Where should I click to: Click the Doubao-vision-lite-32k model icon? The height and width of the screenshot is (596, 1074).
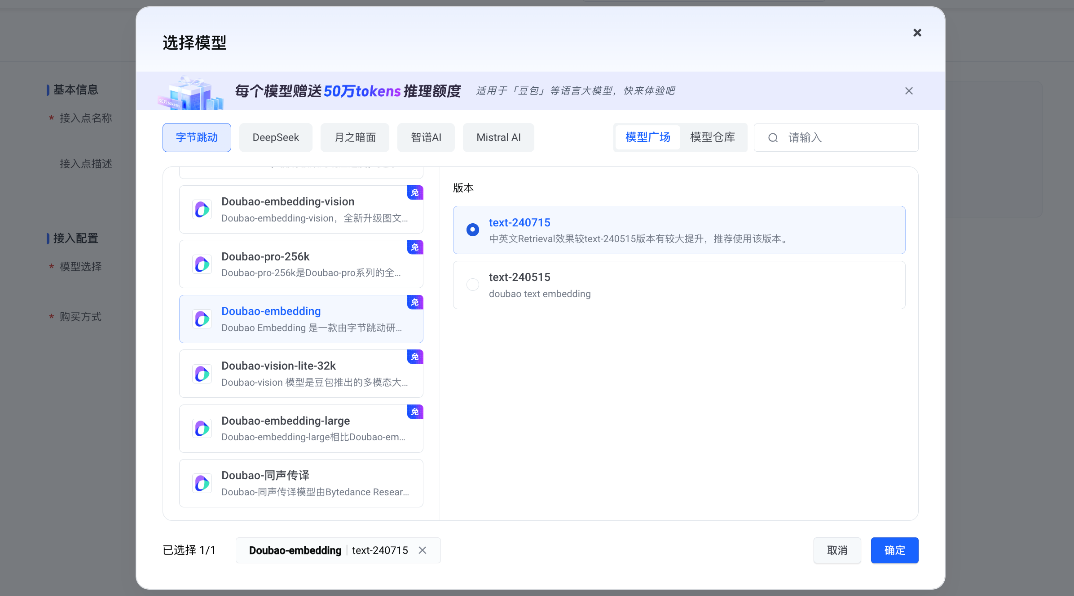pyautogui.click(x=201, y=373)
